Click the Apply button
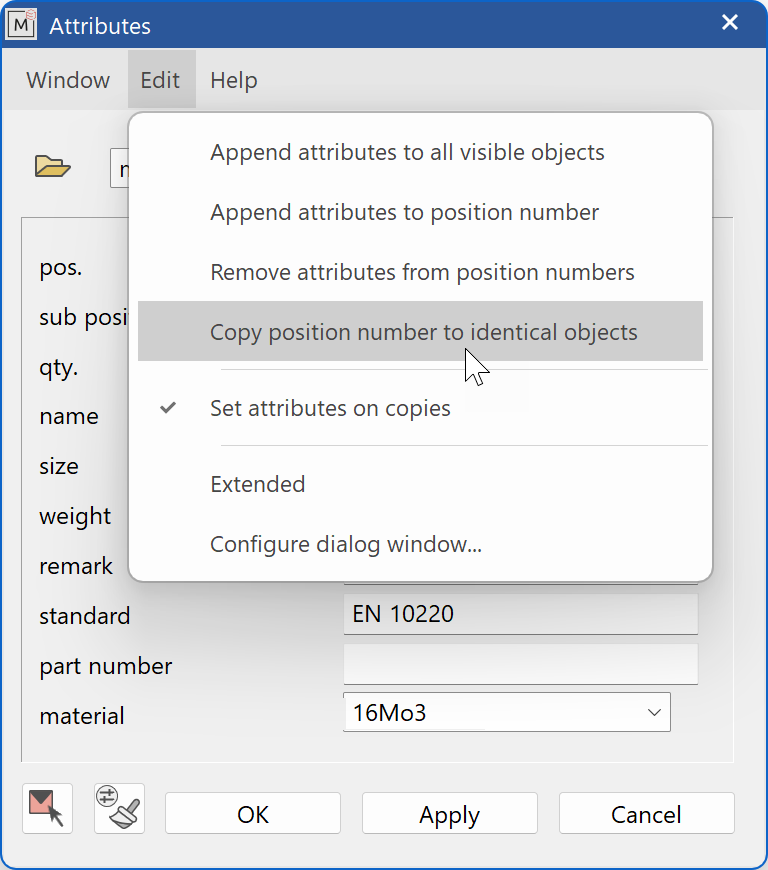Image resolution: width=768 pixels, height=870 pixels. pyautogui.click(x=449, y=813)
